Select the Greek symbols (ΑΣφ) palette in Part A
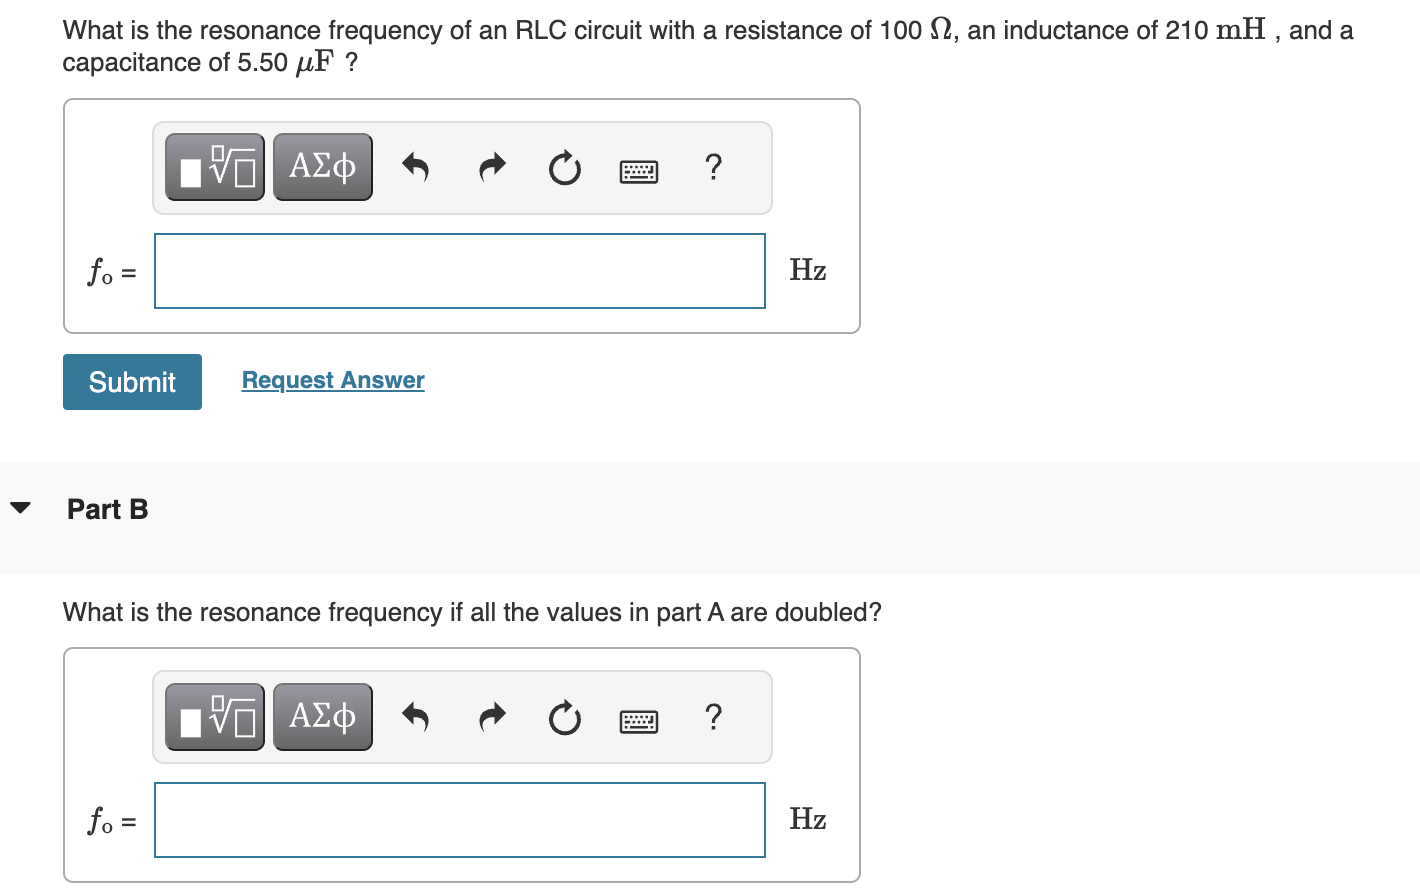This screenshot has height=894, width=1420. [322, 166]
